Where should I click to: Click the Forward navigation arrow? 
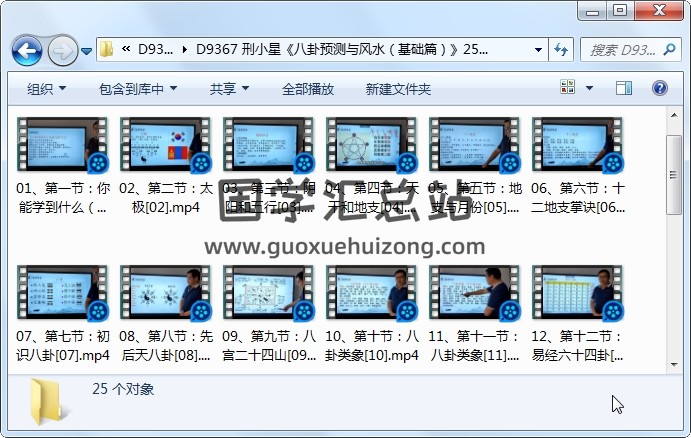point(62,49)
